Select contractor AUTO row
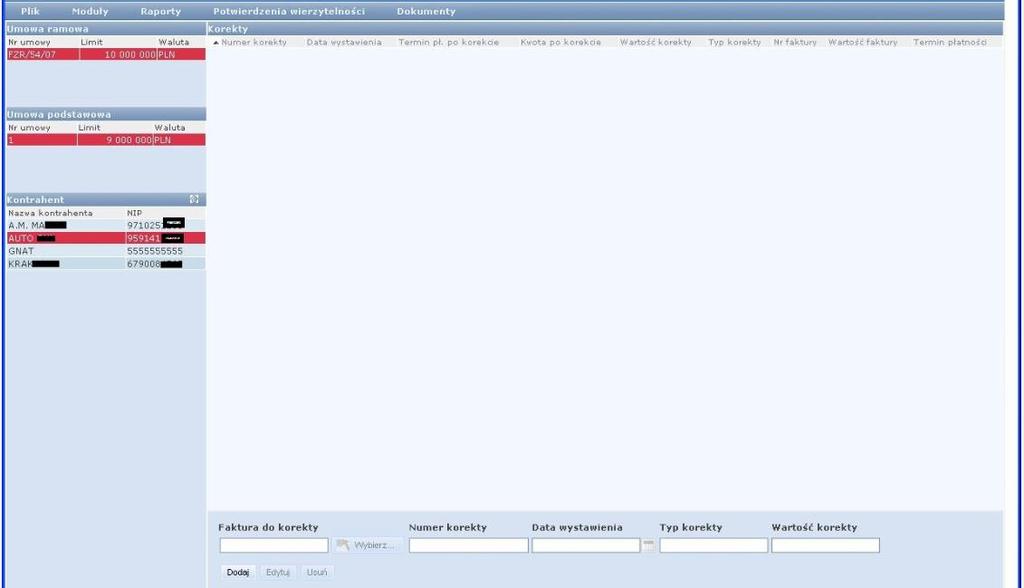The width and height of the screenshot is (1024, 588). [106, 238]
